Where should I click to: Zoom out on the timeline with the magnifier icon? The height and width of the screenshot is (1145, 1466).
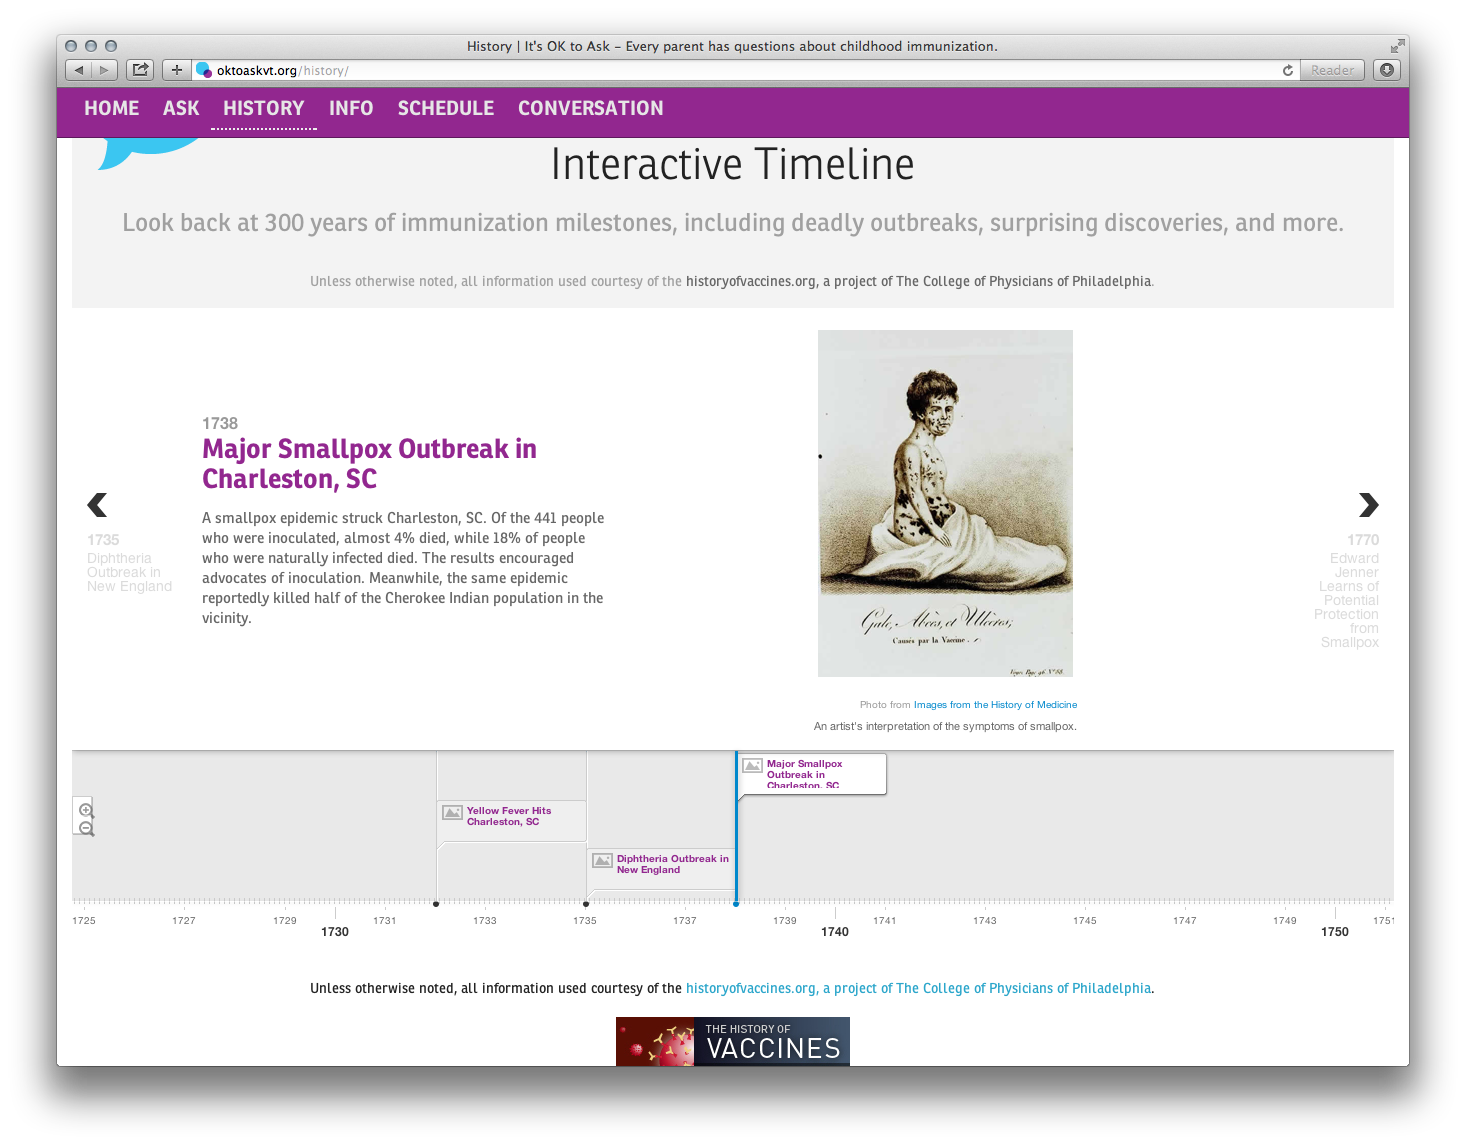pyautogui.click(x=85, y=828)
